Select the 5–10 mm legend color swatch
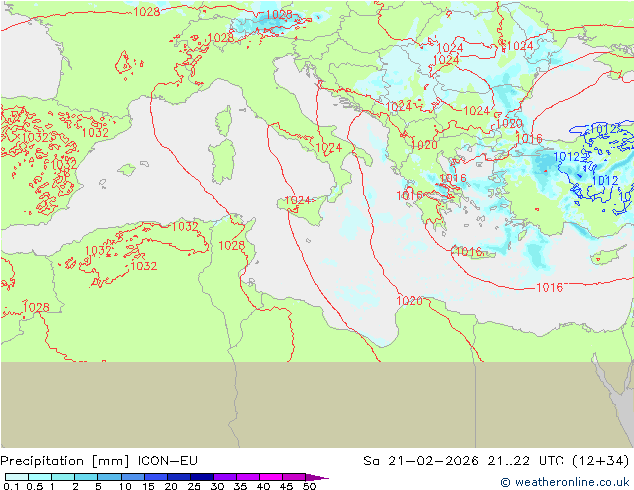Viewport: 634px width, 490px height. 109,477
